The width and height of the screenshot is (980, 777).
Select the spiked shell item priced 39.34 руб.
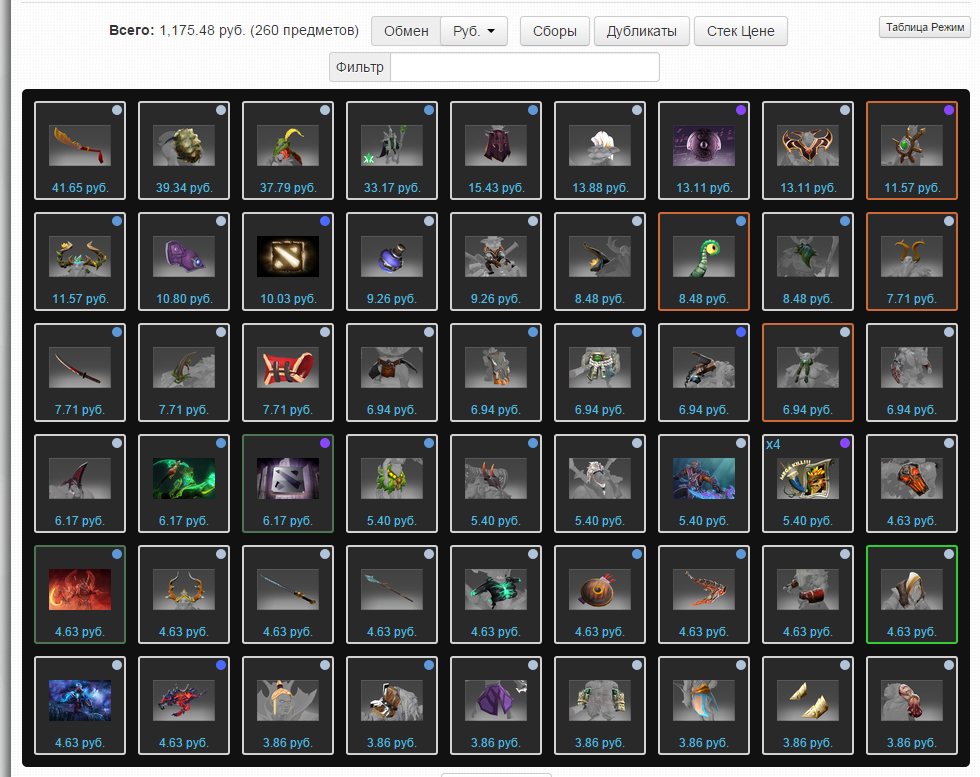(184, 151)
